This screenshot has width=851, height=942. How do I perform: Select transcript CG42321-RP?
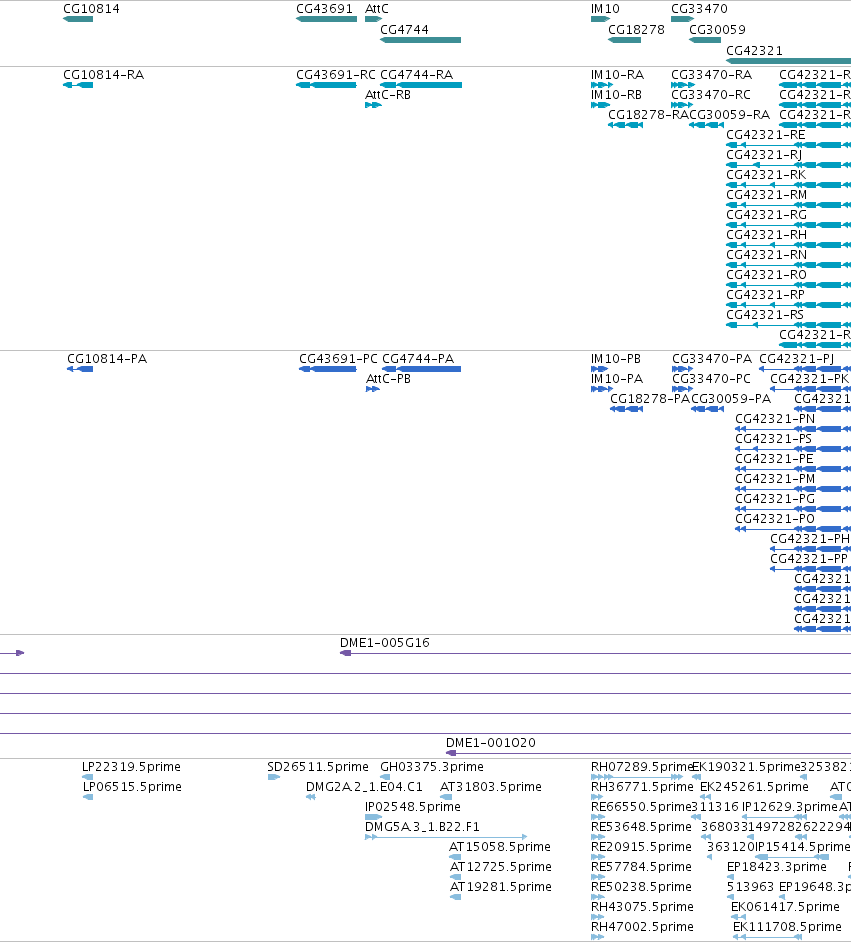point(789,305)
